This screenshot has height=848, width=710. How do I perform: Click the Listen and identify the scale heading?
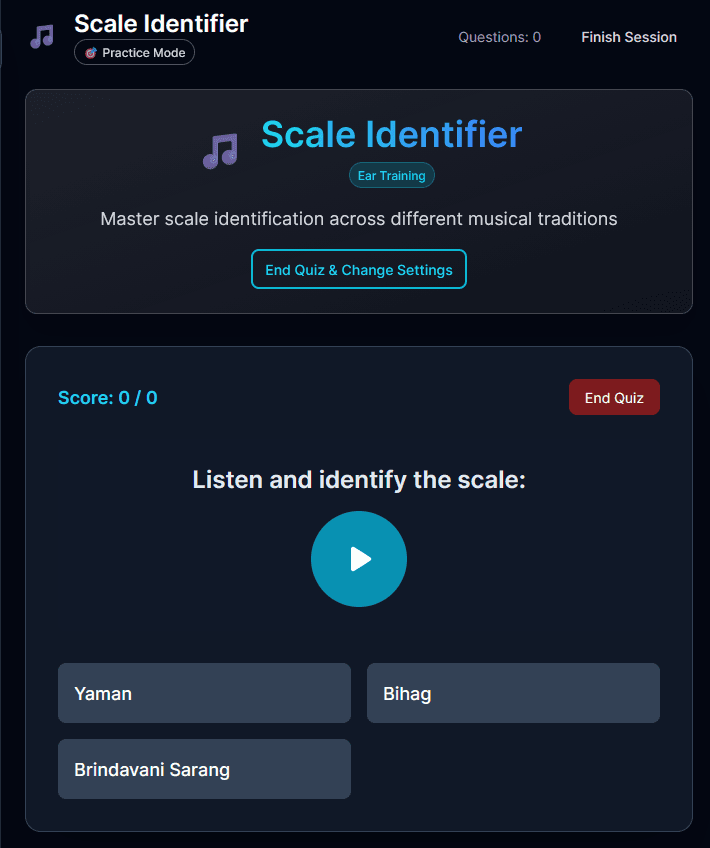pyautogui.click(x=359, y=479)
